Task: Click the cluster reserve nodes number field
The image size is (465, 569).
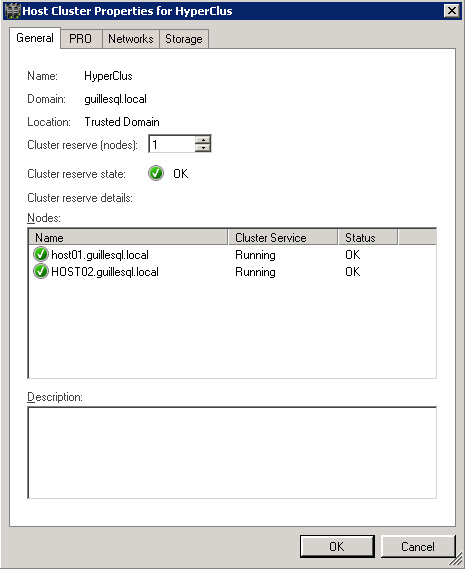Action: (x=172, y=144)
